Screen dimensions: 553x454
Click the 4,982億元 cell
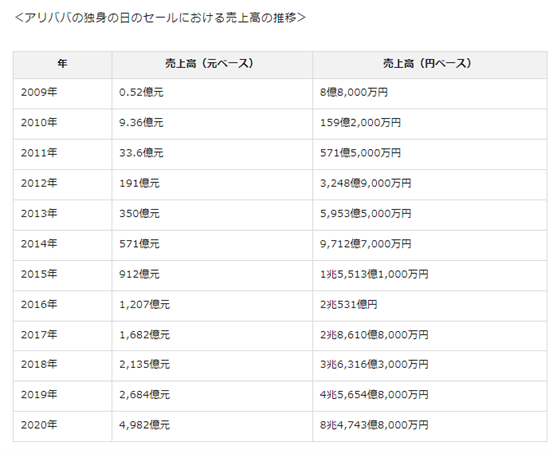(x=212, y=426)
